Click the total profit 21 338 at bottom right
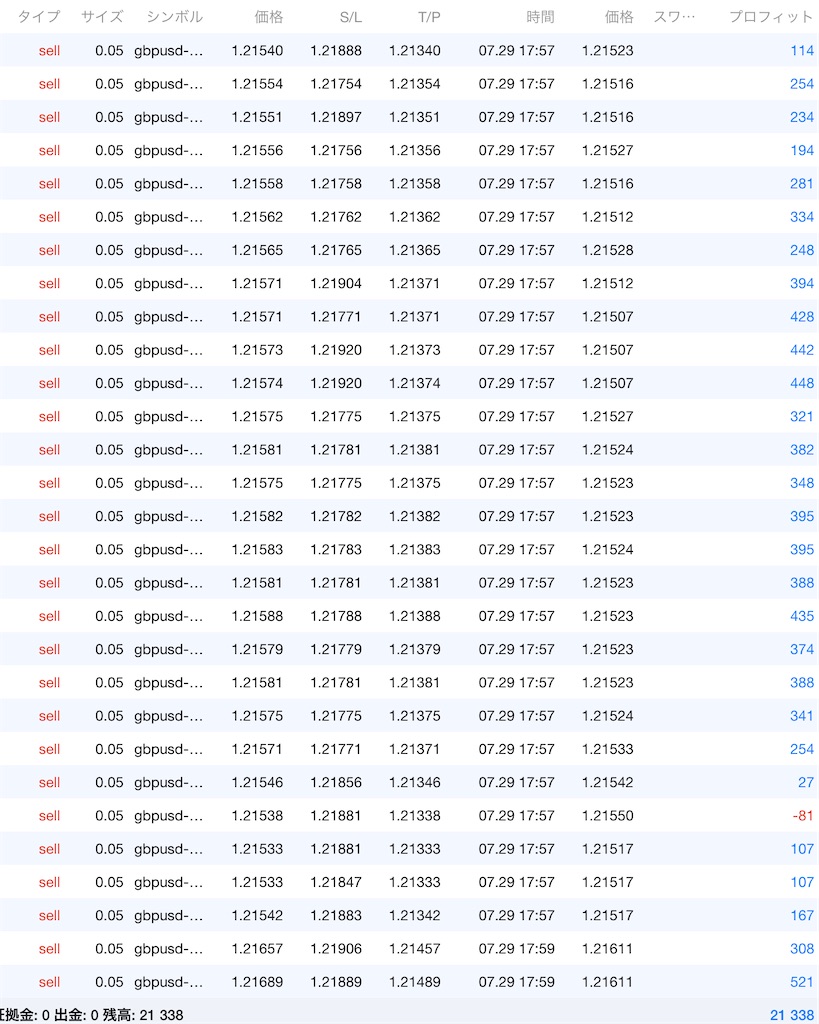The image size is (819, 1024). click(792, 1016)
